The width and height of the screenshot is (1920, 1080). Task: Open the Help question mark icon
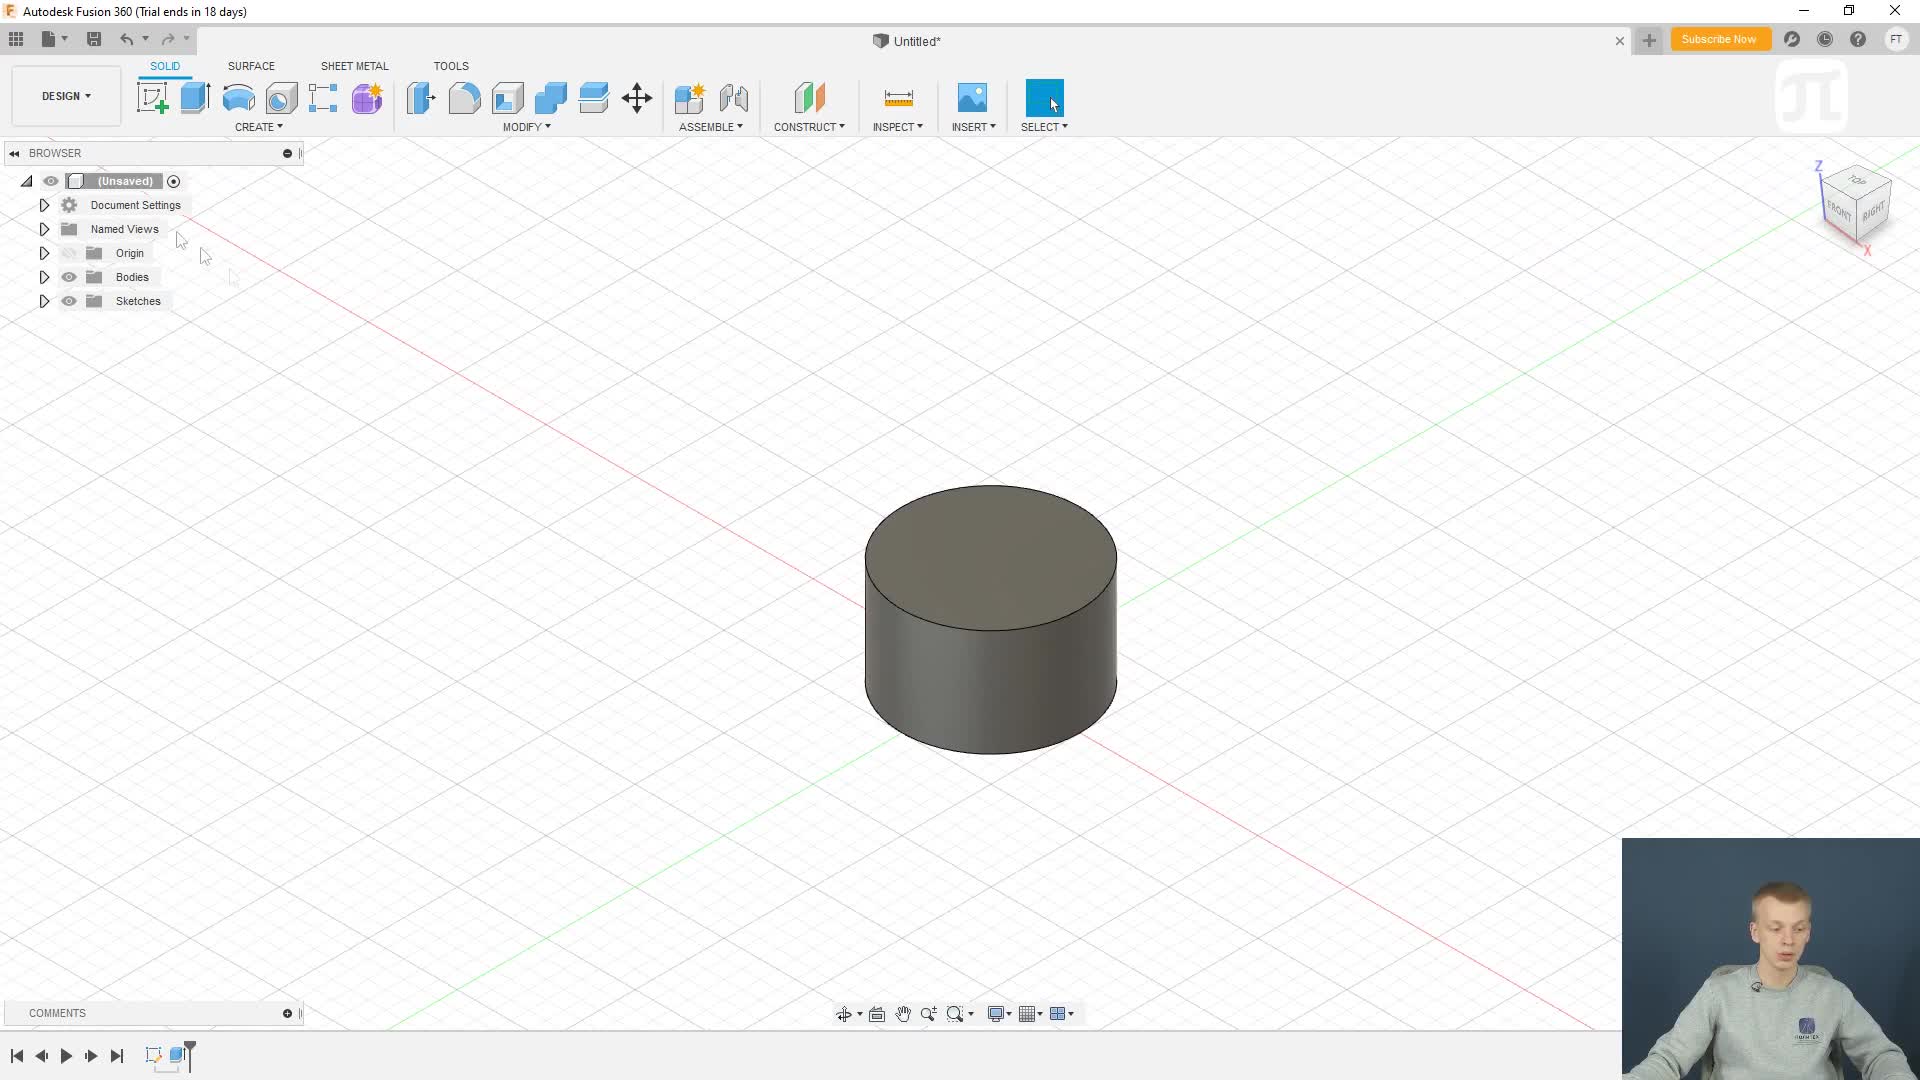pos(1858,39)
